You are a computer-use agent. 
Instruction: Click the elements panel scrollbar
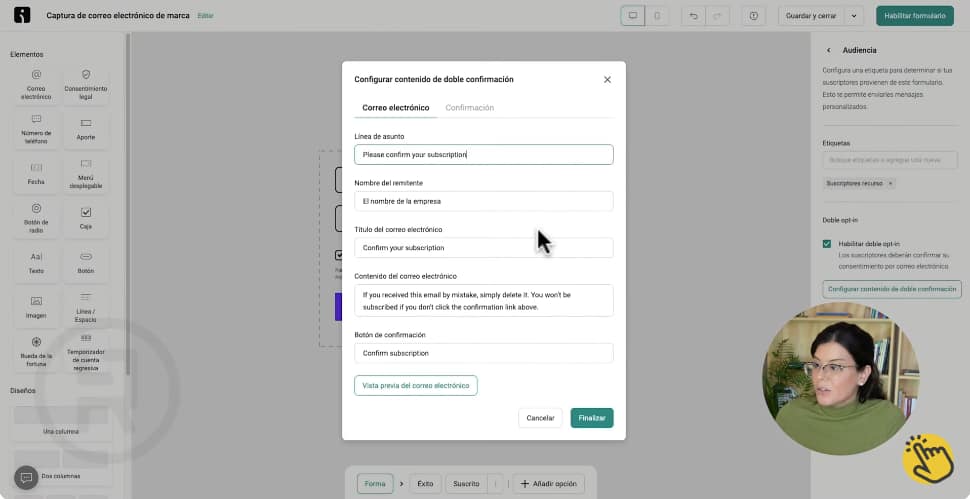128,204
